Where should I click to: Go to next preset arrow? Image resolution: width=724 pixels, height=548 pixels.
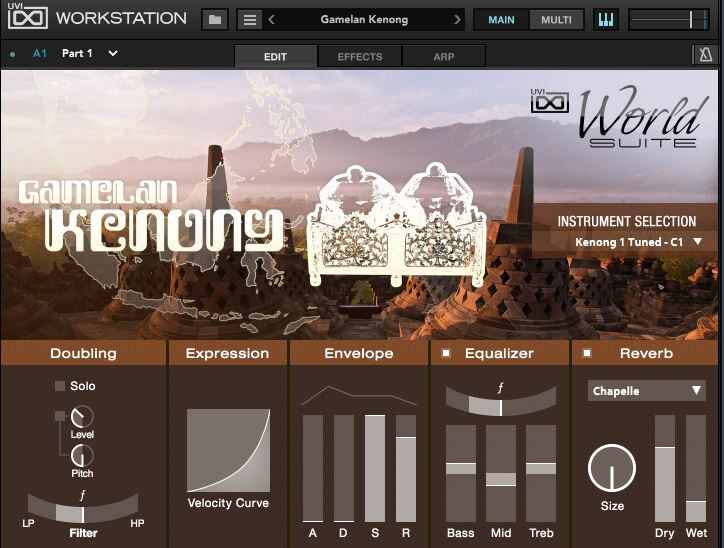click(457, 20)
